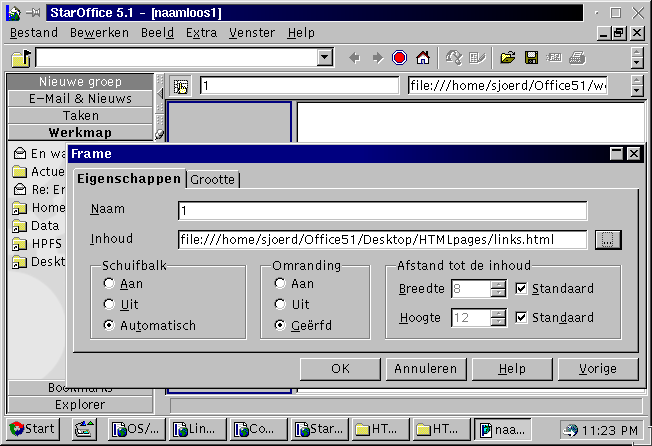Viewport: 652px width, 446px height.
Task: Set Schuifbalk to Aan
Action: point(109,283)
